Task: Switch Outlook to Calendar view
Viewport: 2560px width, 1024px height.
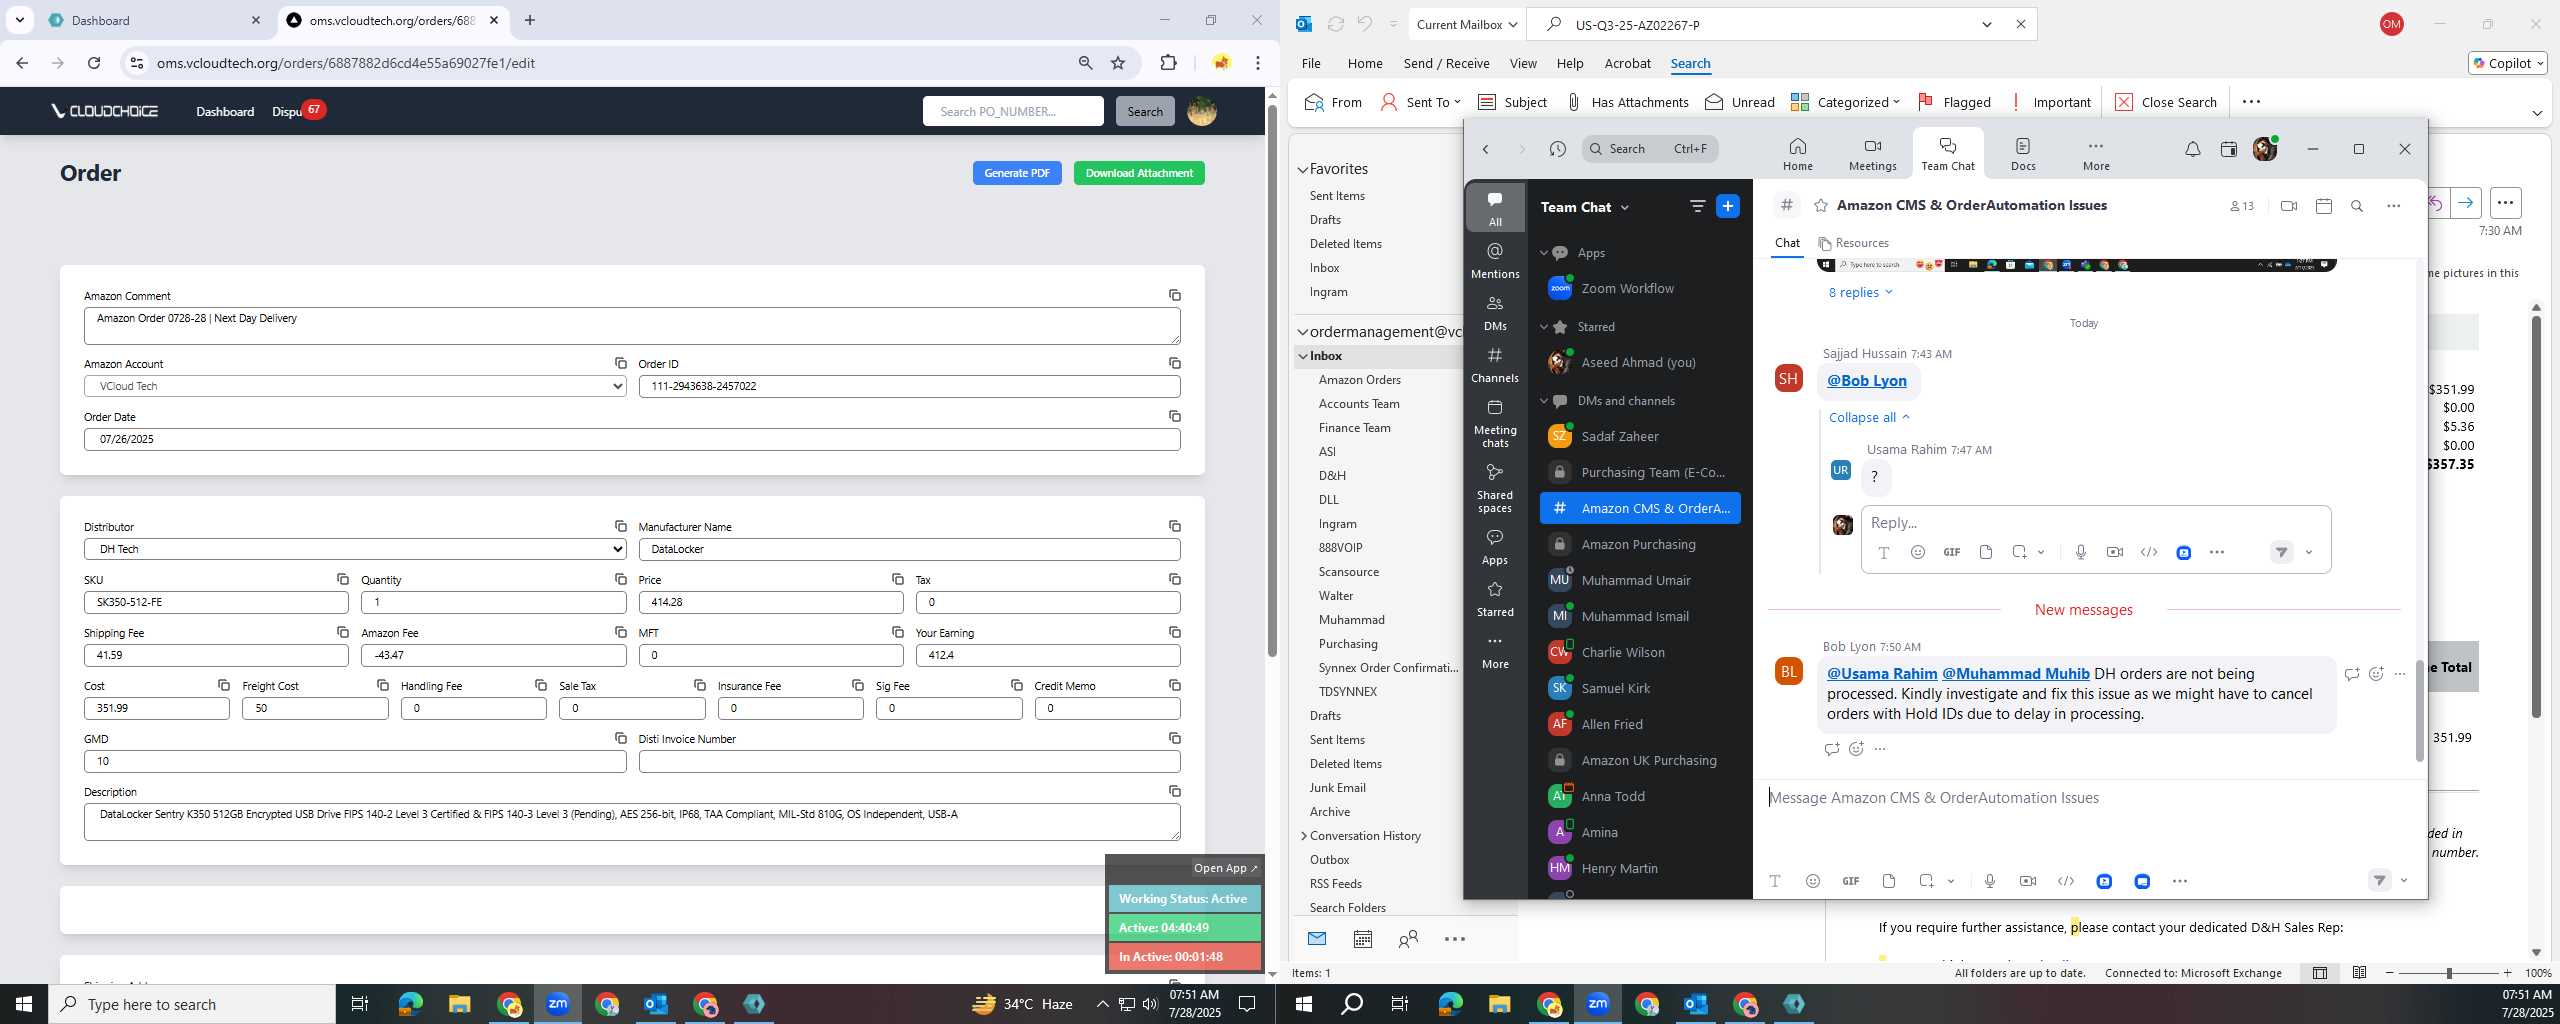Action: [x=1362, y=939]
